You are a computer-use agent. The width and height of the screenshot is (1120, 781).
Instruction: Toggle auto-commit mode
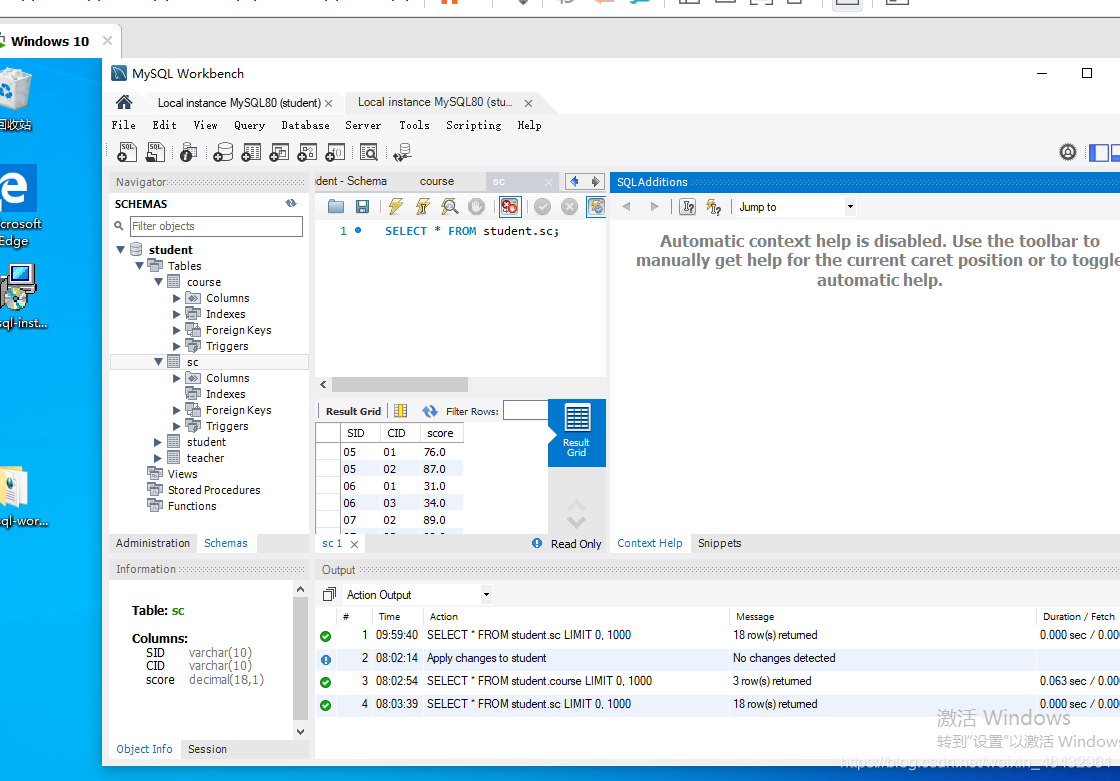click(x=596, y=207)
